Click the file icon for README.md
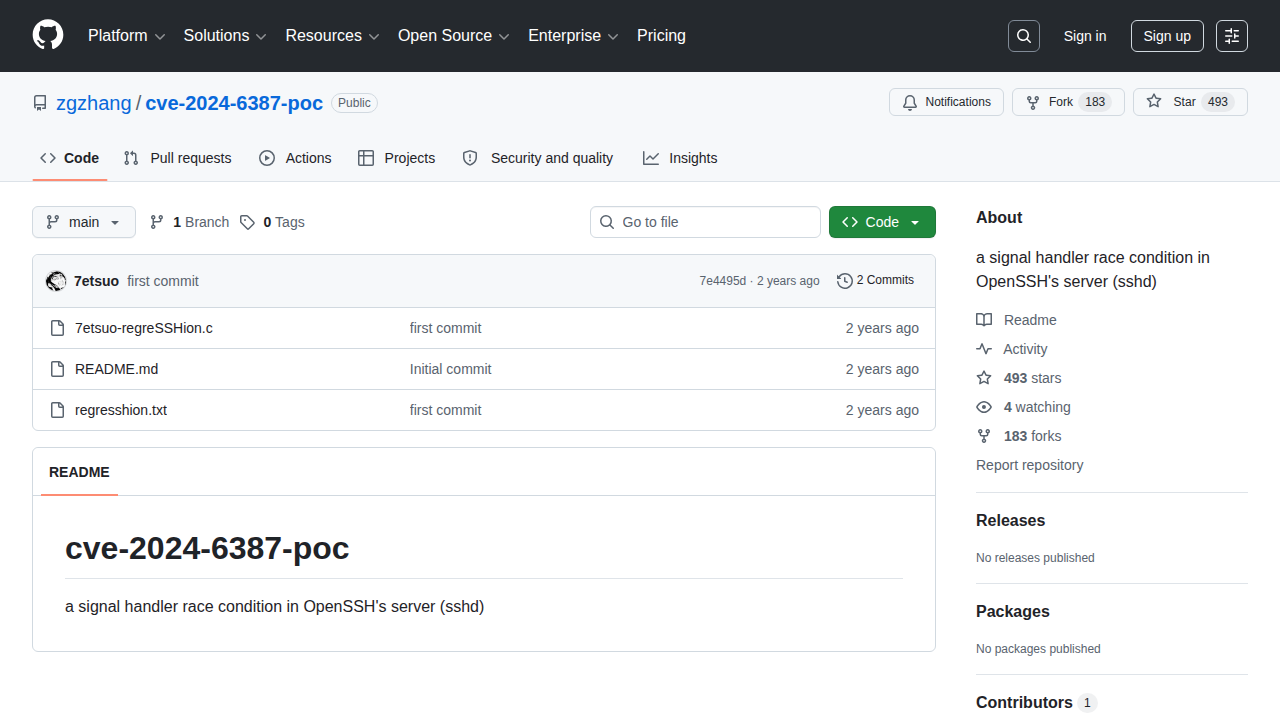1280x720 pixels. point(58,369)
